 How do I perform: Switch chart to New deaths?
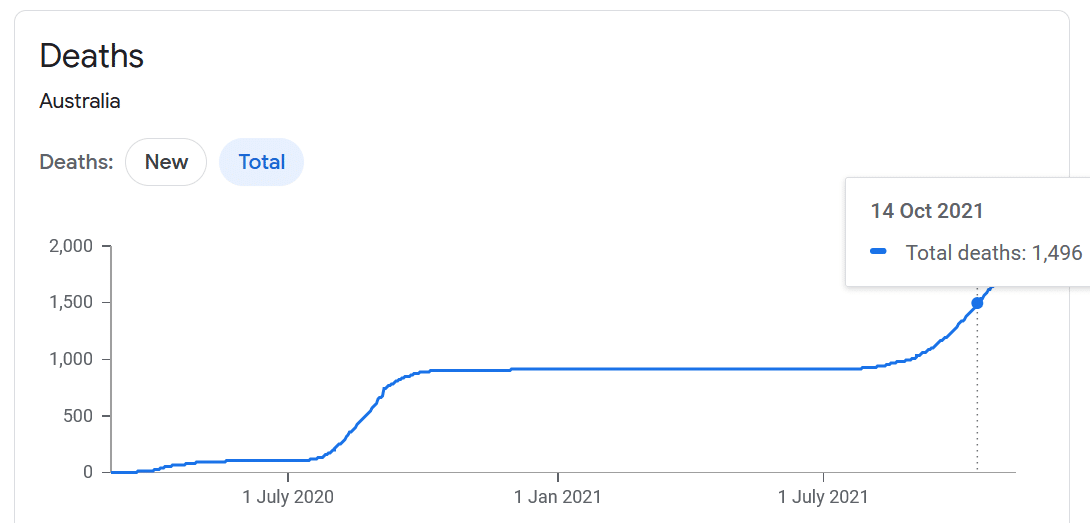coord(166,162)
